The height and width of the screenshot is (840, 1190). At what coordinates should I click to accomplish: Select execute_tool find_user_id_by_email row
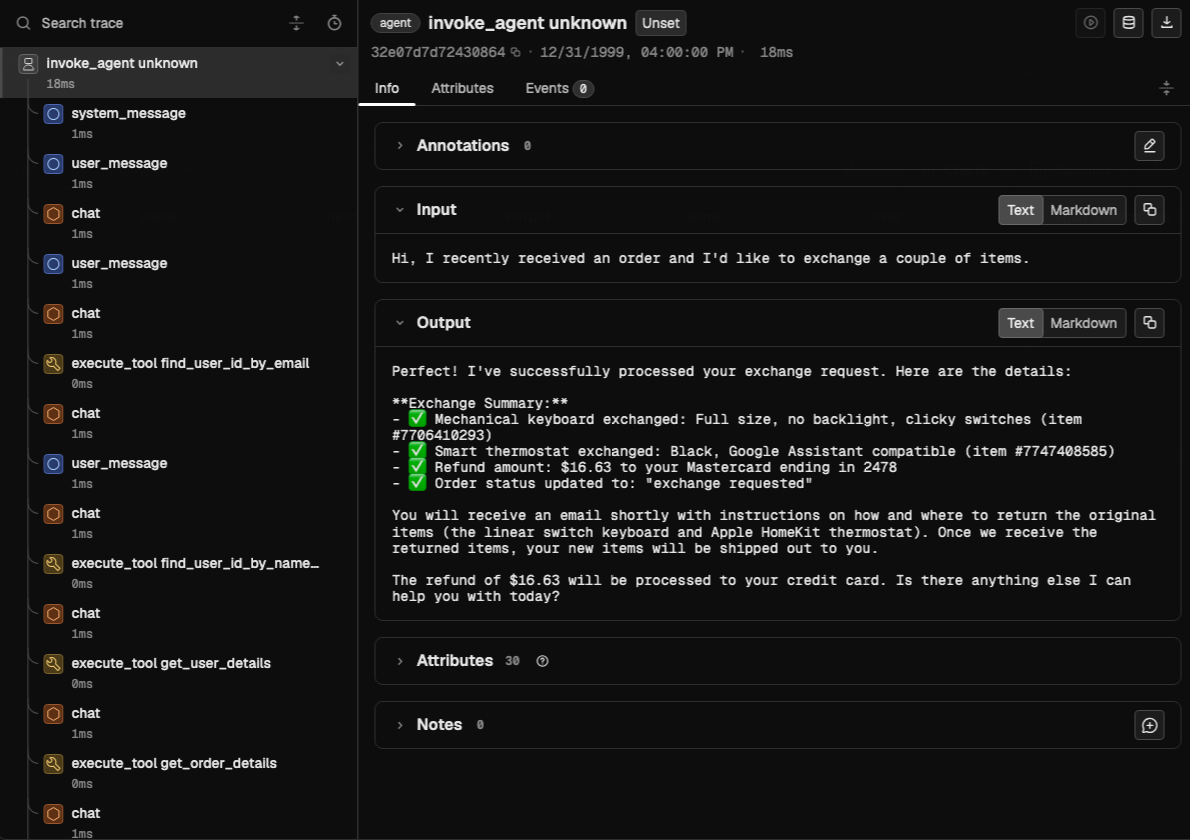(179, 373)
